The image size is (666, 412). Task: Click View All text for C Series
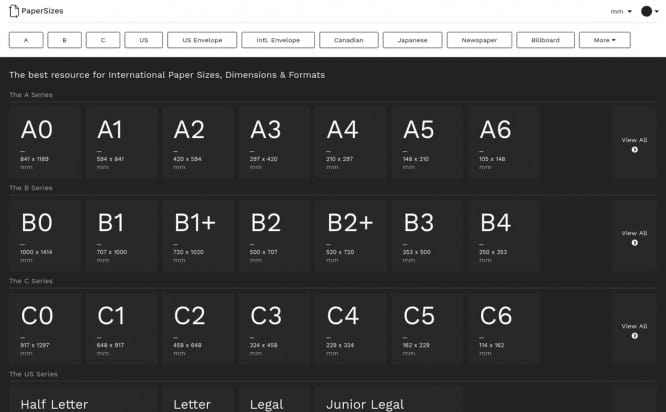[635, 326]
